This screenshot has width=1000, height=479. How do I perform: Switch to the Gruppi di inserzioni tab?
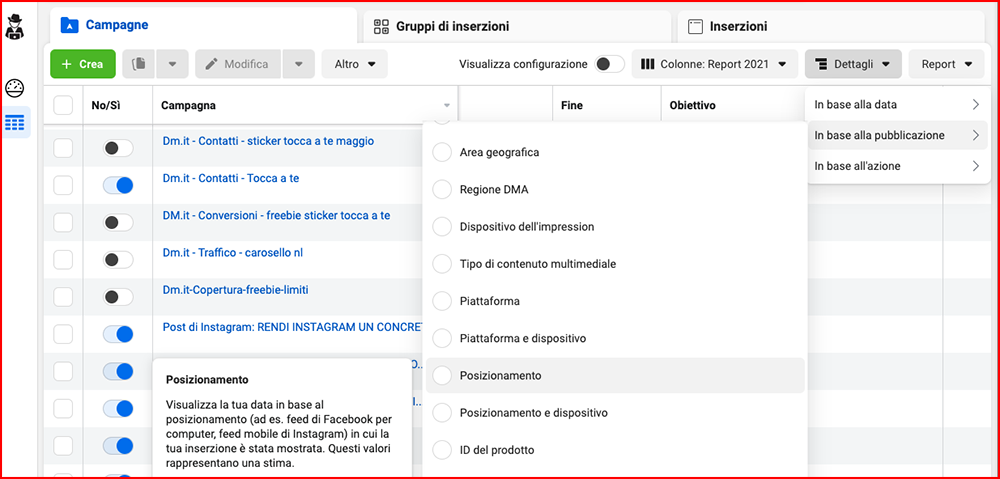pos(453,26)
